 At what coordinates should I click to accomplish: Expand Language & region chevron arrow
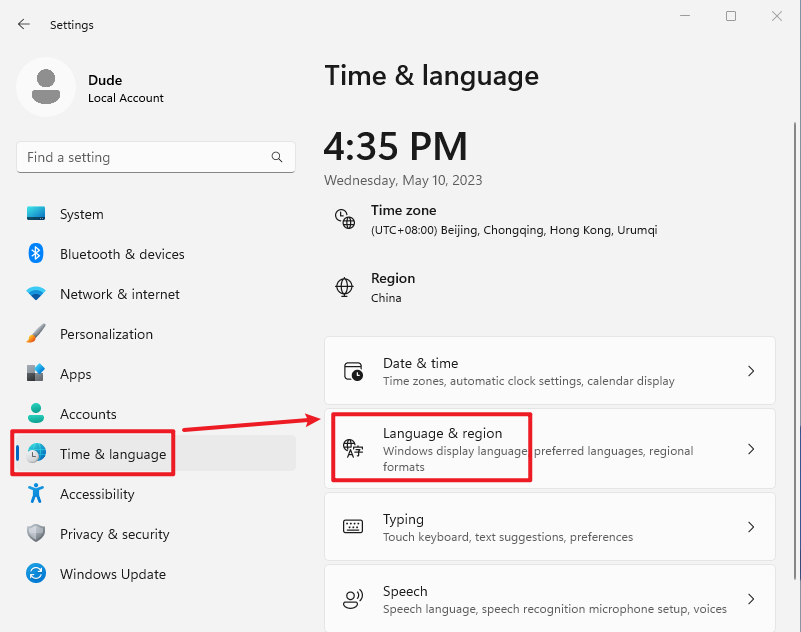(751, 449)
